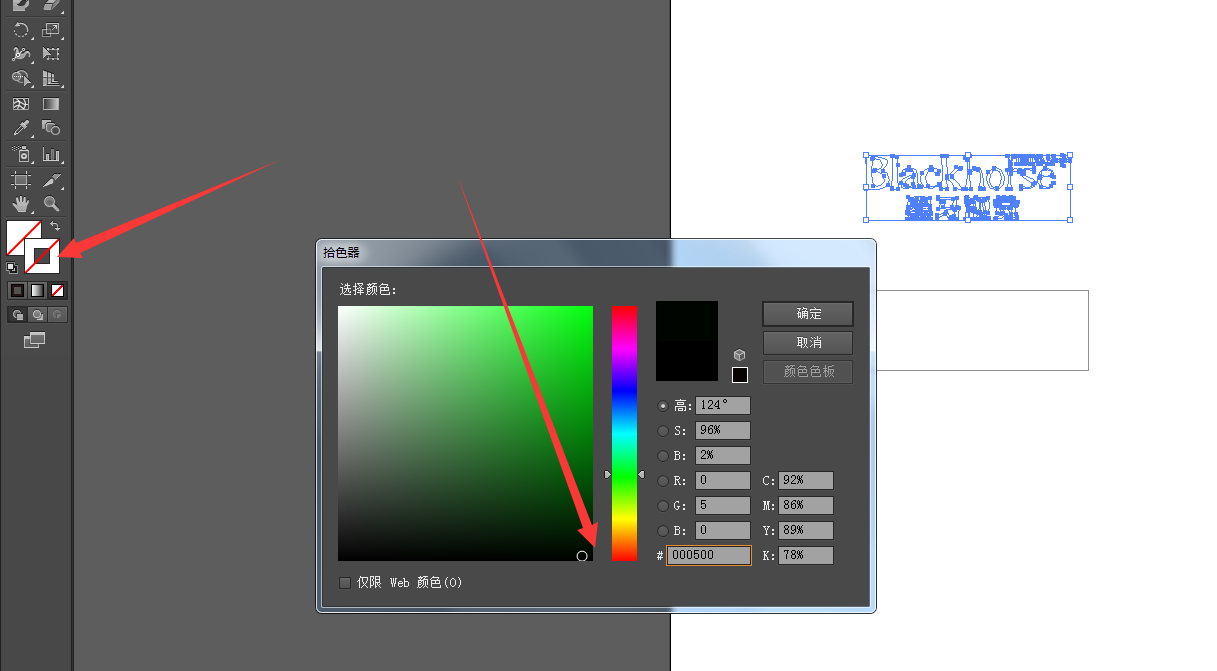Confirm color with 确定 button
Screen dimensions: 1217x671
click(x=807, y=314)
